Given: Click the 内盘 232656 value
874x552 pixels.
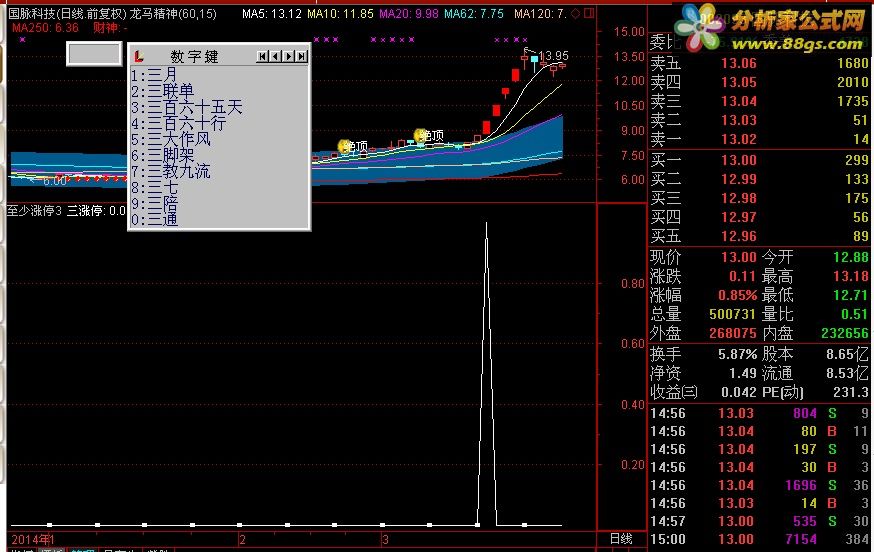Looking at the screenshot, I should click(x=844, y=333).
